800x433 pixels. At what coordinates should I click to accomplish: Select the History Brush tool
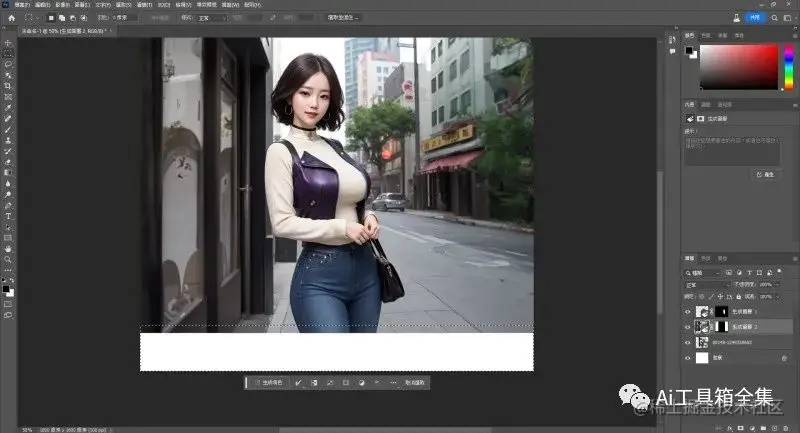pos(8,151)
